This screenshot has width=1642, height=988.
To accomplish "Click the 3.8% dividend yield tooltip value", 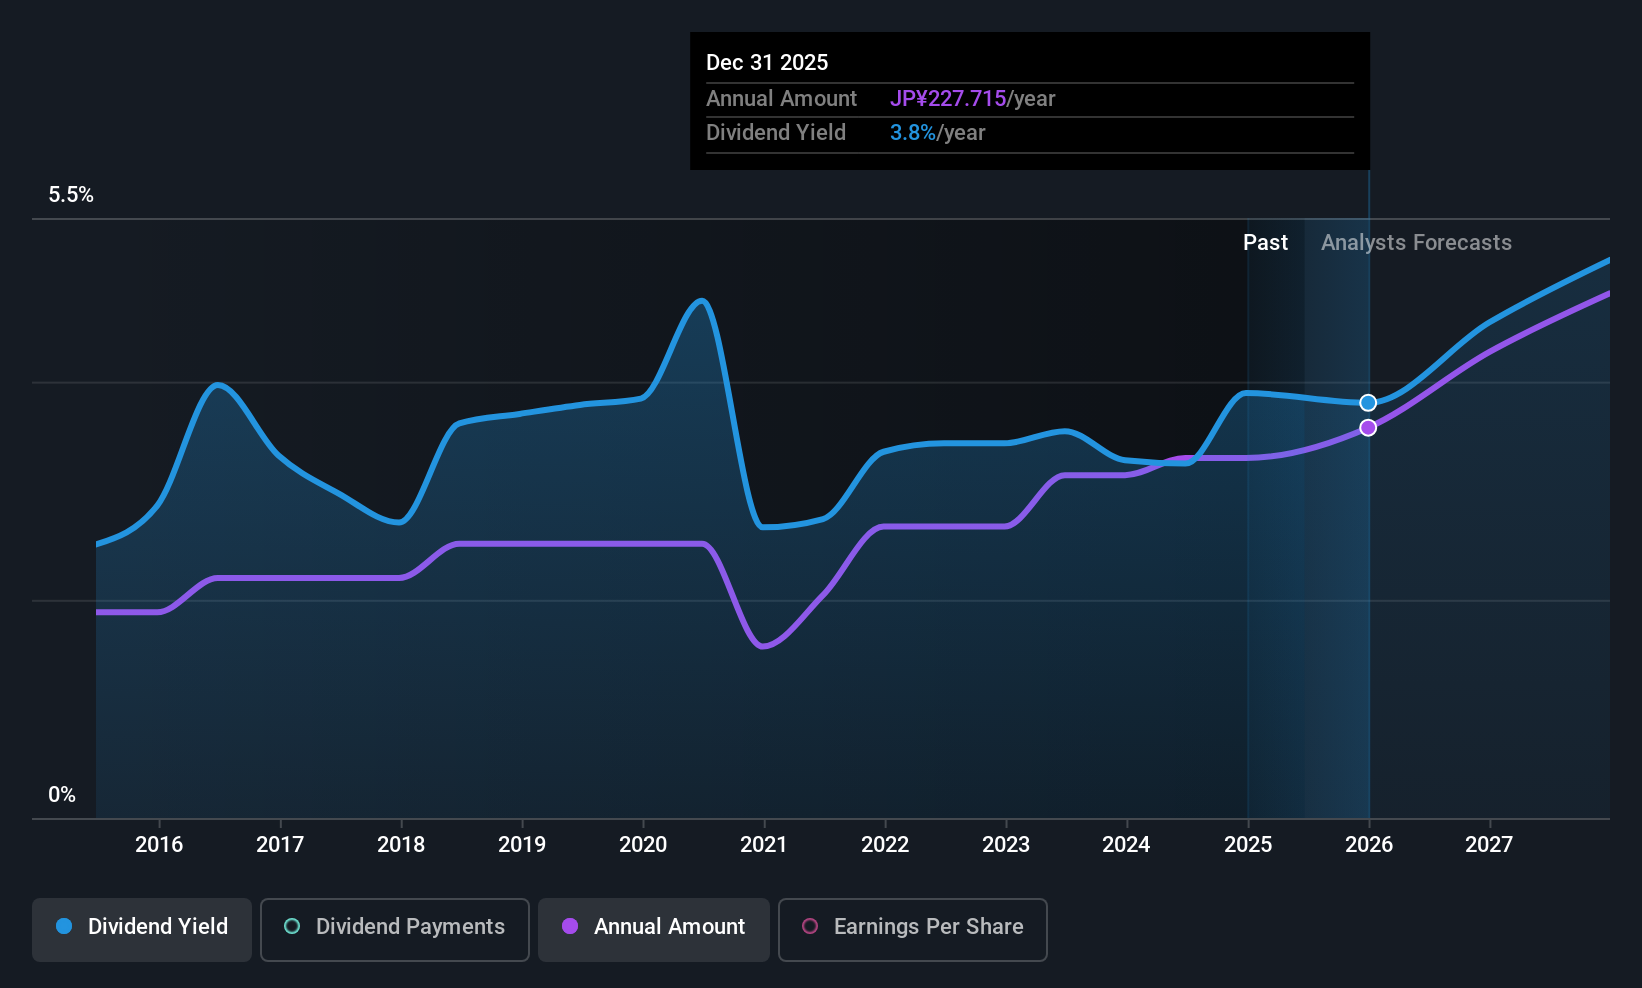I will [x=913, y=133].
